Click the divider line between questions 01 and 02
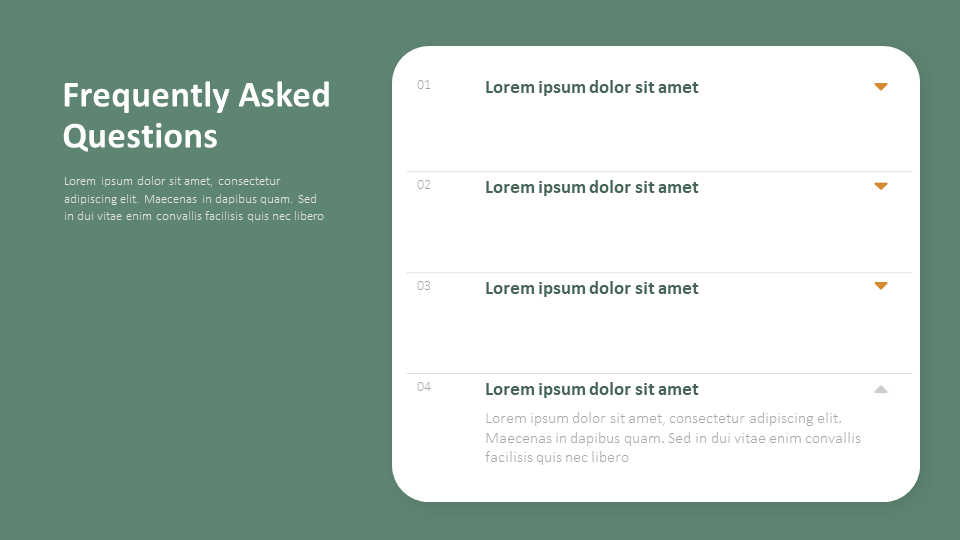The height and width of the screenshot is (540, 960). click(x=659, y=172)
